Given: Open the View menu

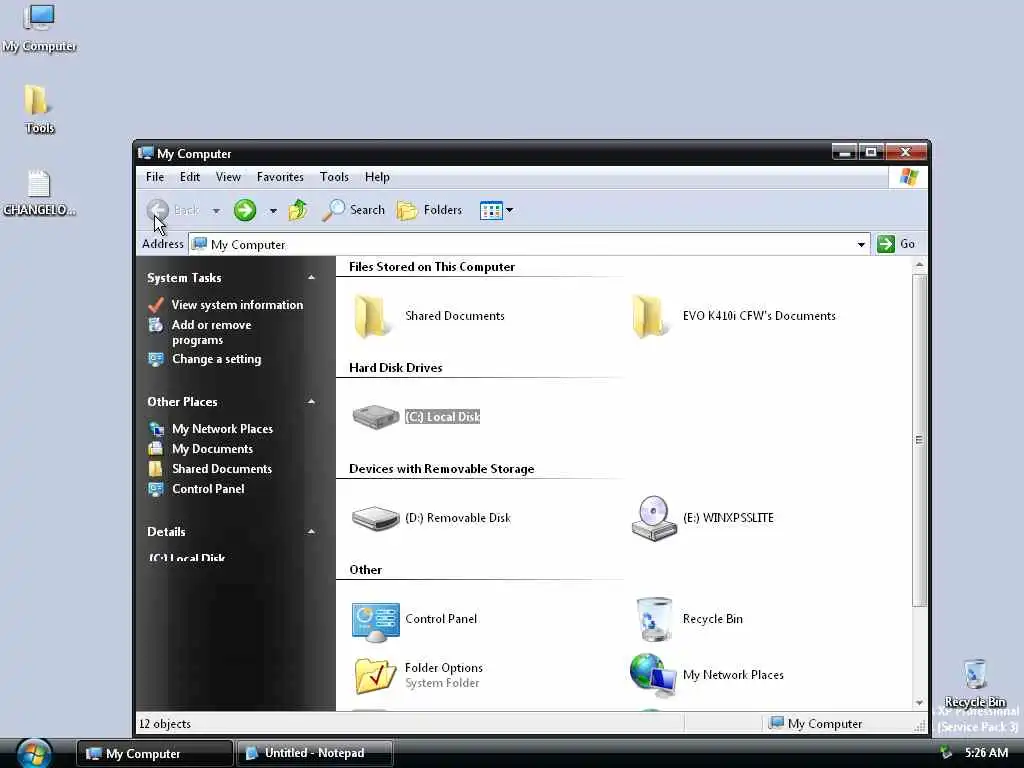Looking at the screenshot, I should coord(229,177).
